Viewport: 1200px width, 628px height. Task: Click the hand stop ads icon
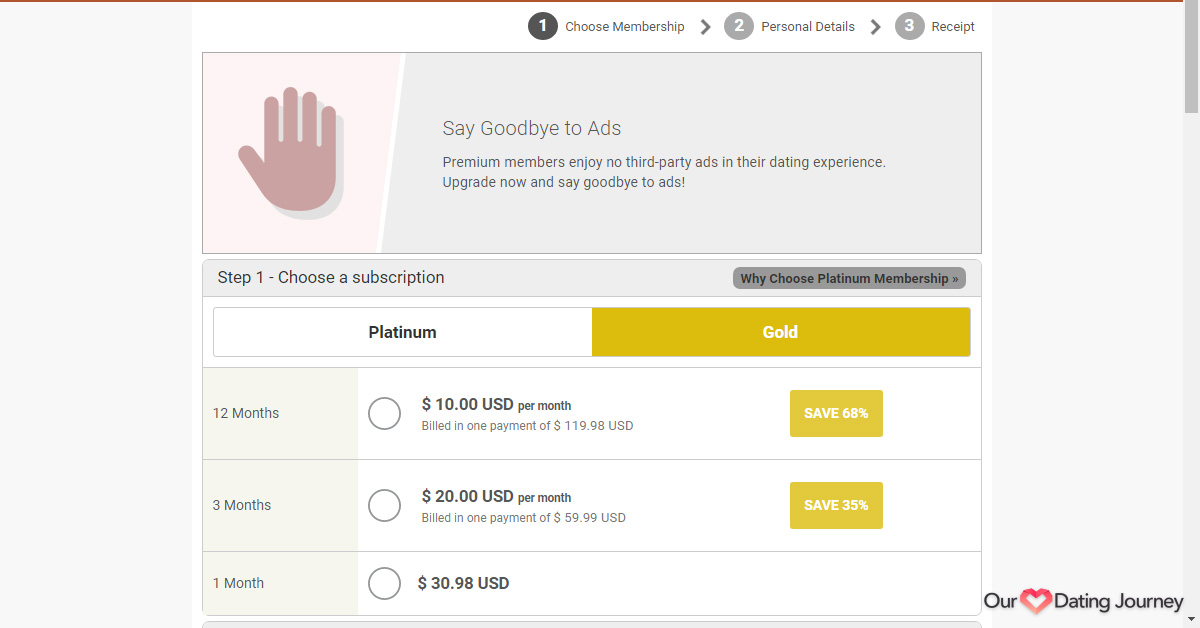(x=290, y=153)
